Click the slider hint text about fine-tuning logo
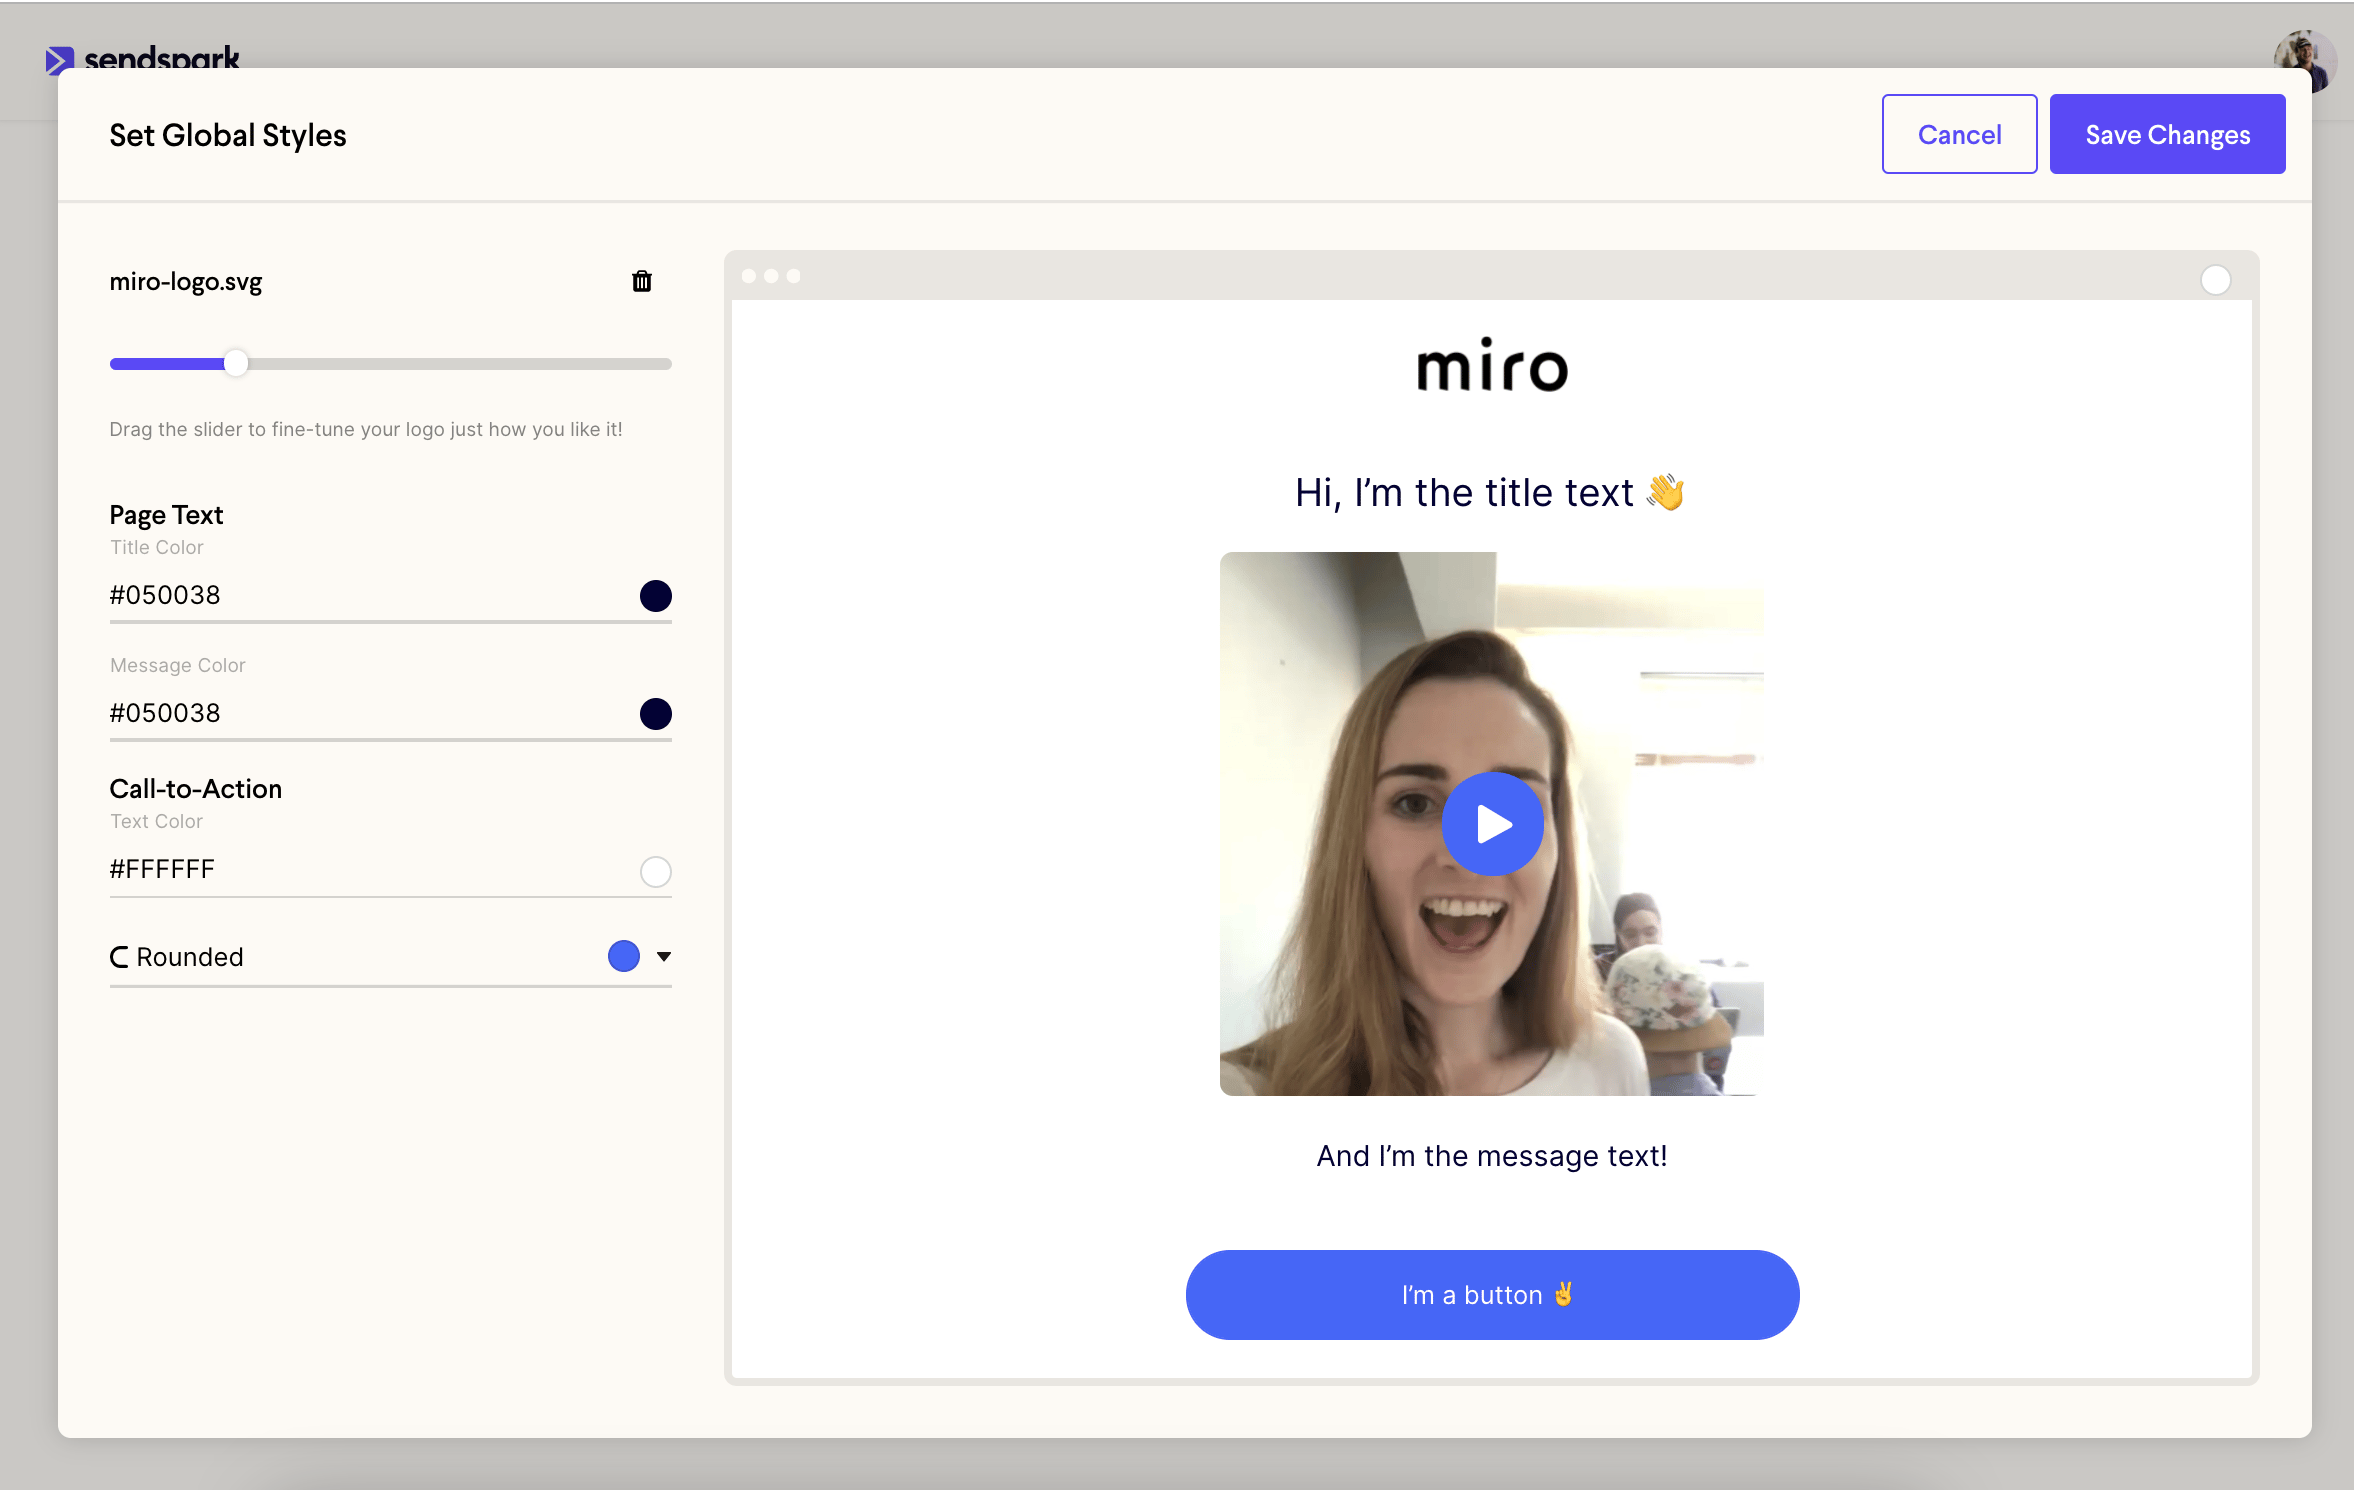This screenshot has height=1490, width=2354. pos(366,429)
